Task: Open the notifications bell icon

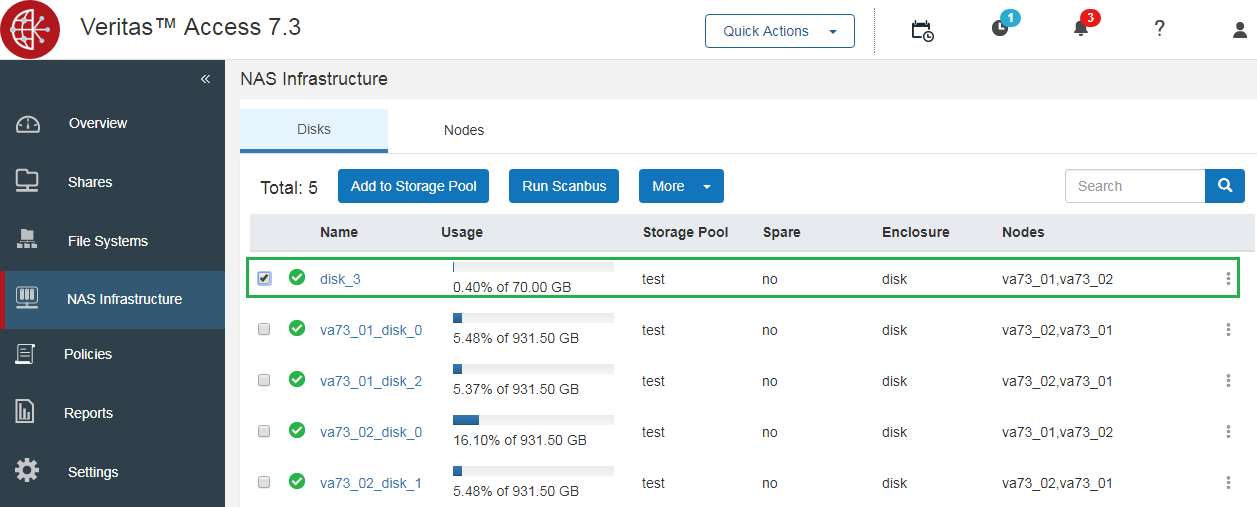Action: pyautogui.click(x=1081, y=28)
